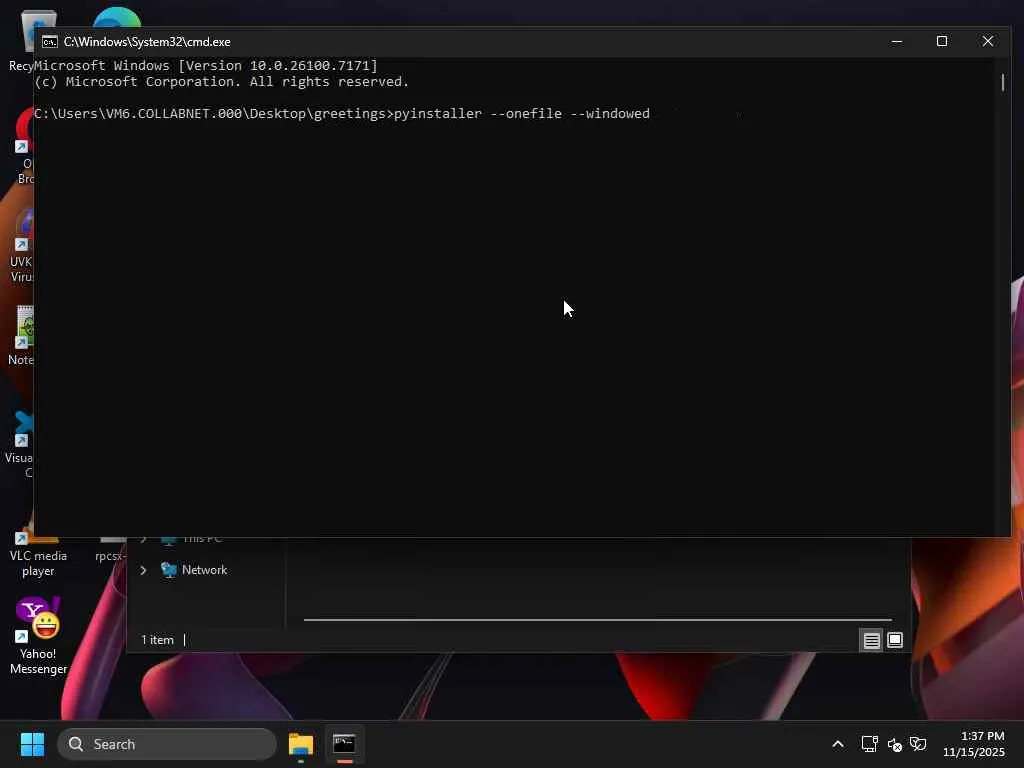Open the network status tray icon
The height and width of the screenshot is (768, 1024).
pos(869,744)
